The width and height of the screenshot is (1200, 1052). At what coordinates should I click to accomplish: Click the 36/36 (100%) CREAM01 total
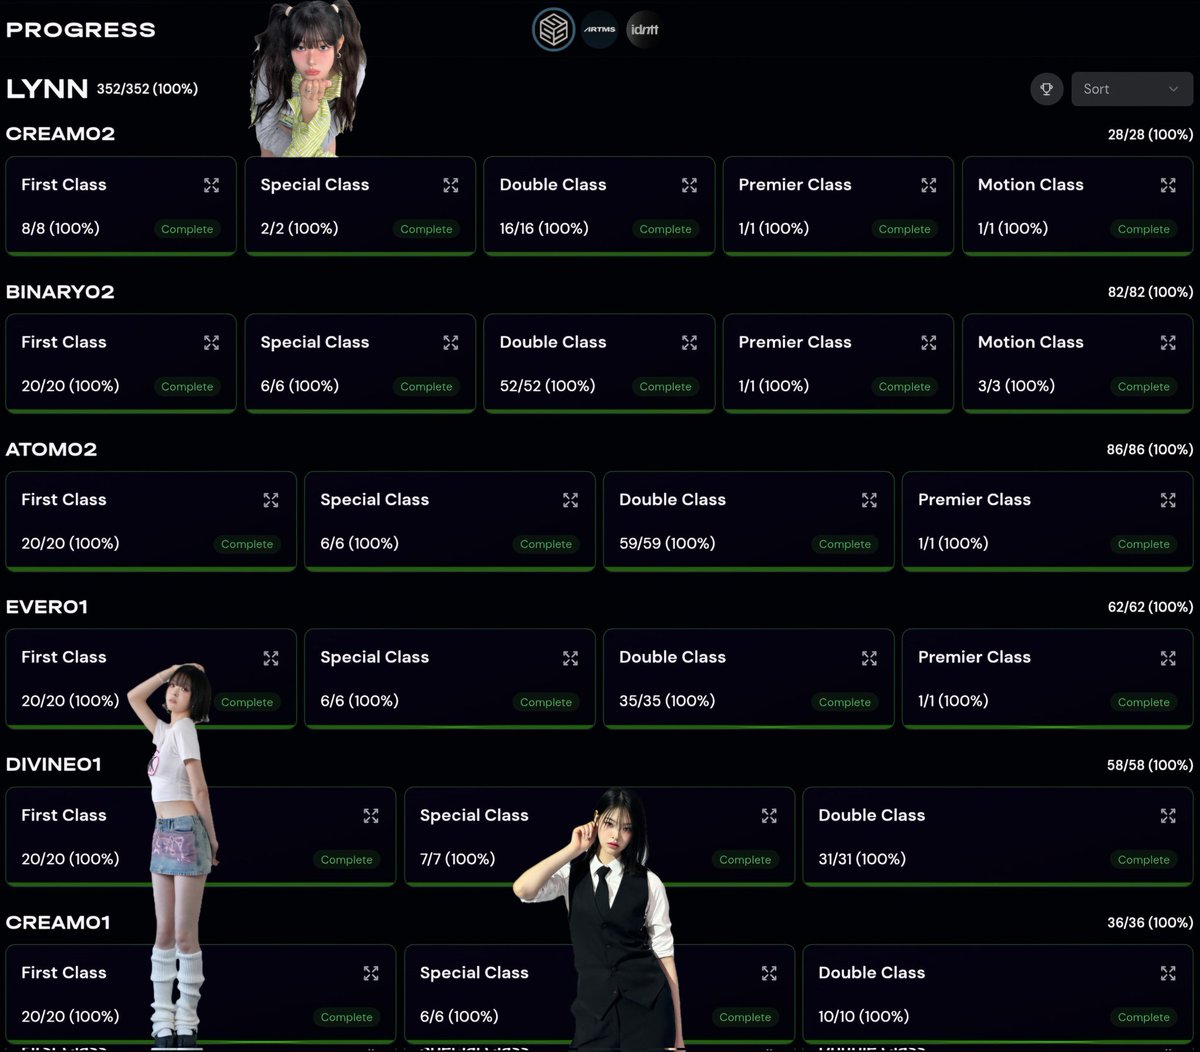[1150, 923]
